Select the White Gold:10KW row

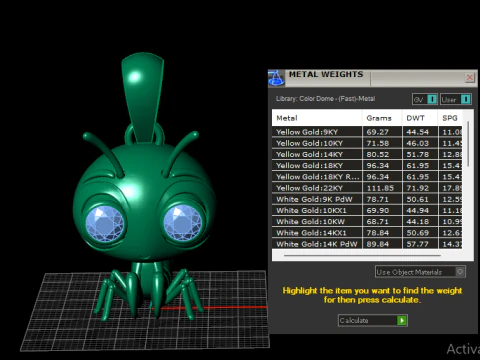pyautogui.click(x=367, y=222)
